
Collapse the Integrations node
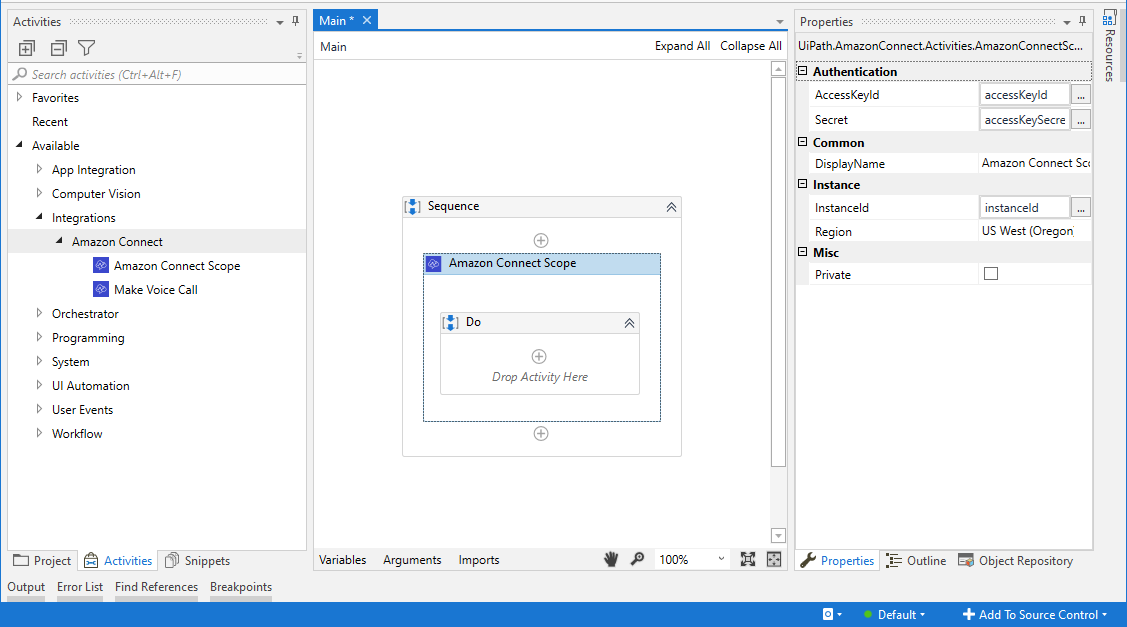40,216
